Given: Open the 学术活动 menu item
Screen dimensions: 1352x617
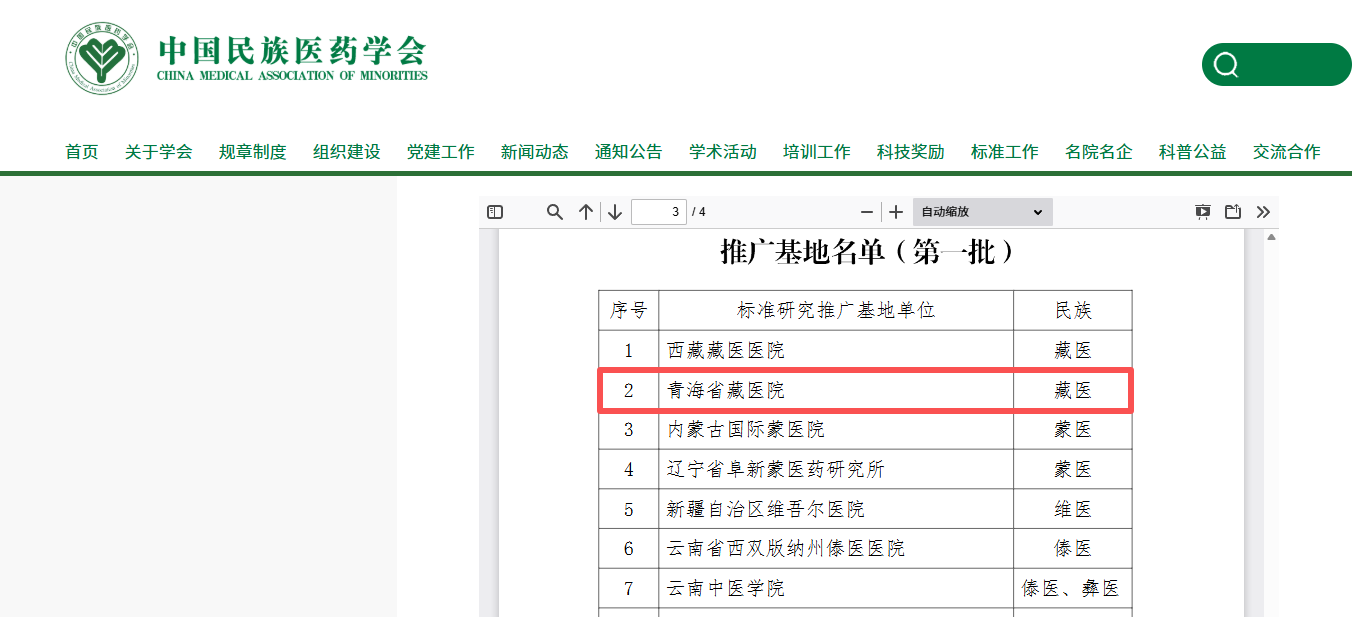Looking at the screenshot, I should (x=723, y=152).
